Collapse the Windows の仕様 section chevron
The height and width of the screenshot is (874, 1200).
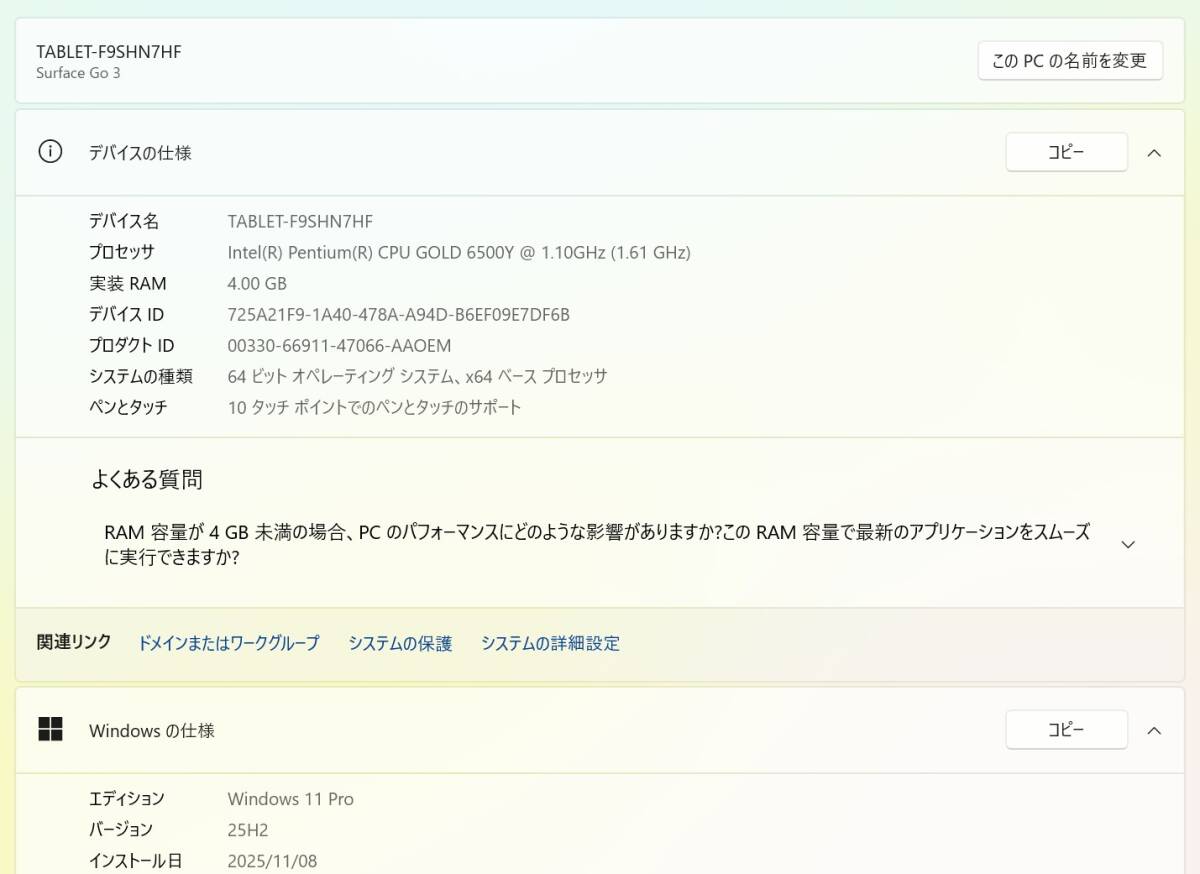[1154, 730]
